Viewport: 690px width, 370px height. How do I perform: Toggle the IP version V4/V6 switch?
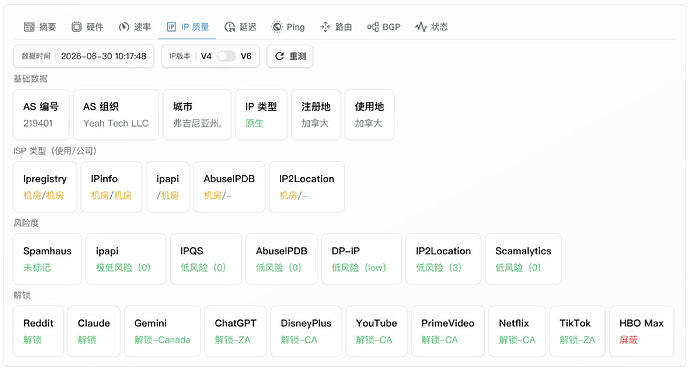226,56
